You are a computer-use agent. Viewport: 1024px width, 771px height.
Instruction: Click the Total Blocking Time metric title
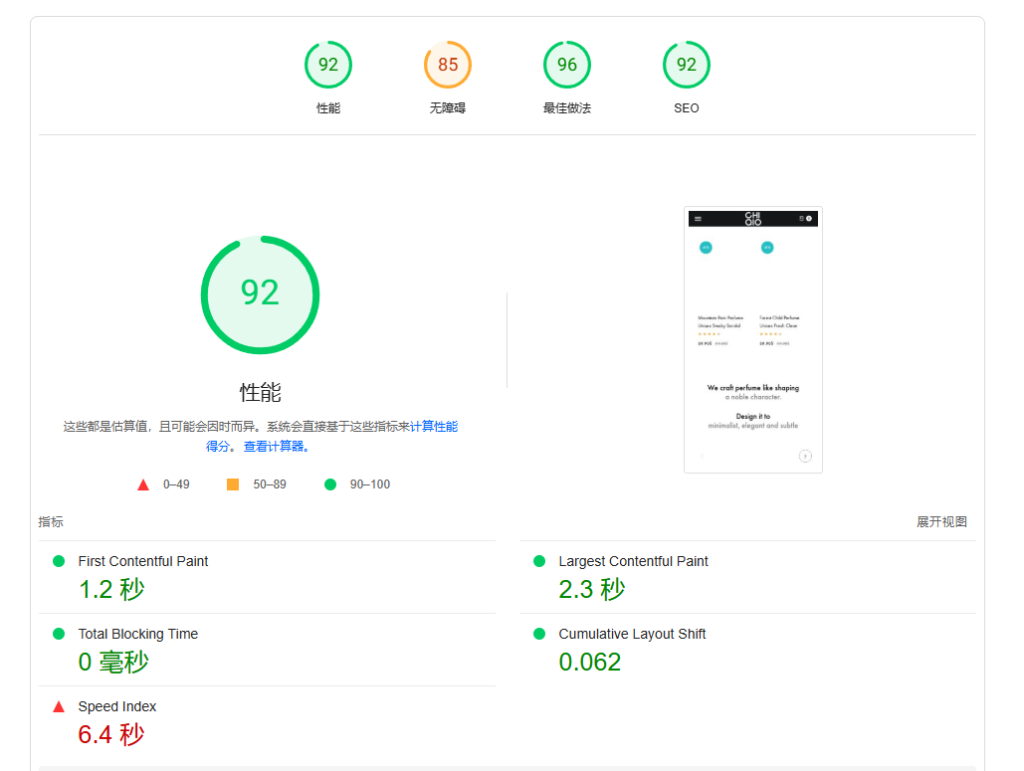[138, 634]
